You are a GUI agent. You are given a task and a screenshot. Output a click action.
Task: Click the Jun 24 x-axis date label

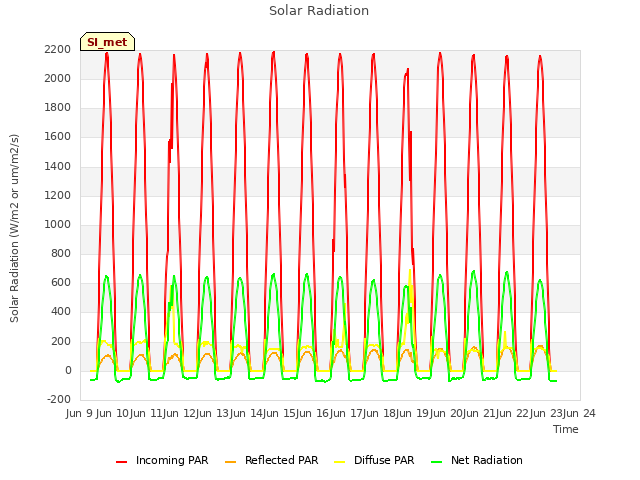click(578, 413)
